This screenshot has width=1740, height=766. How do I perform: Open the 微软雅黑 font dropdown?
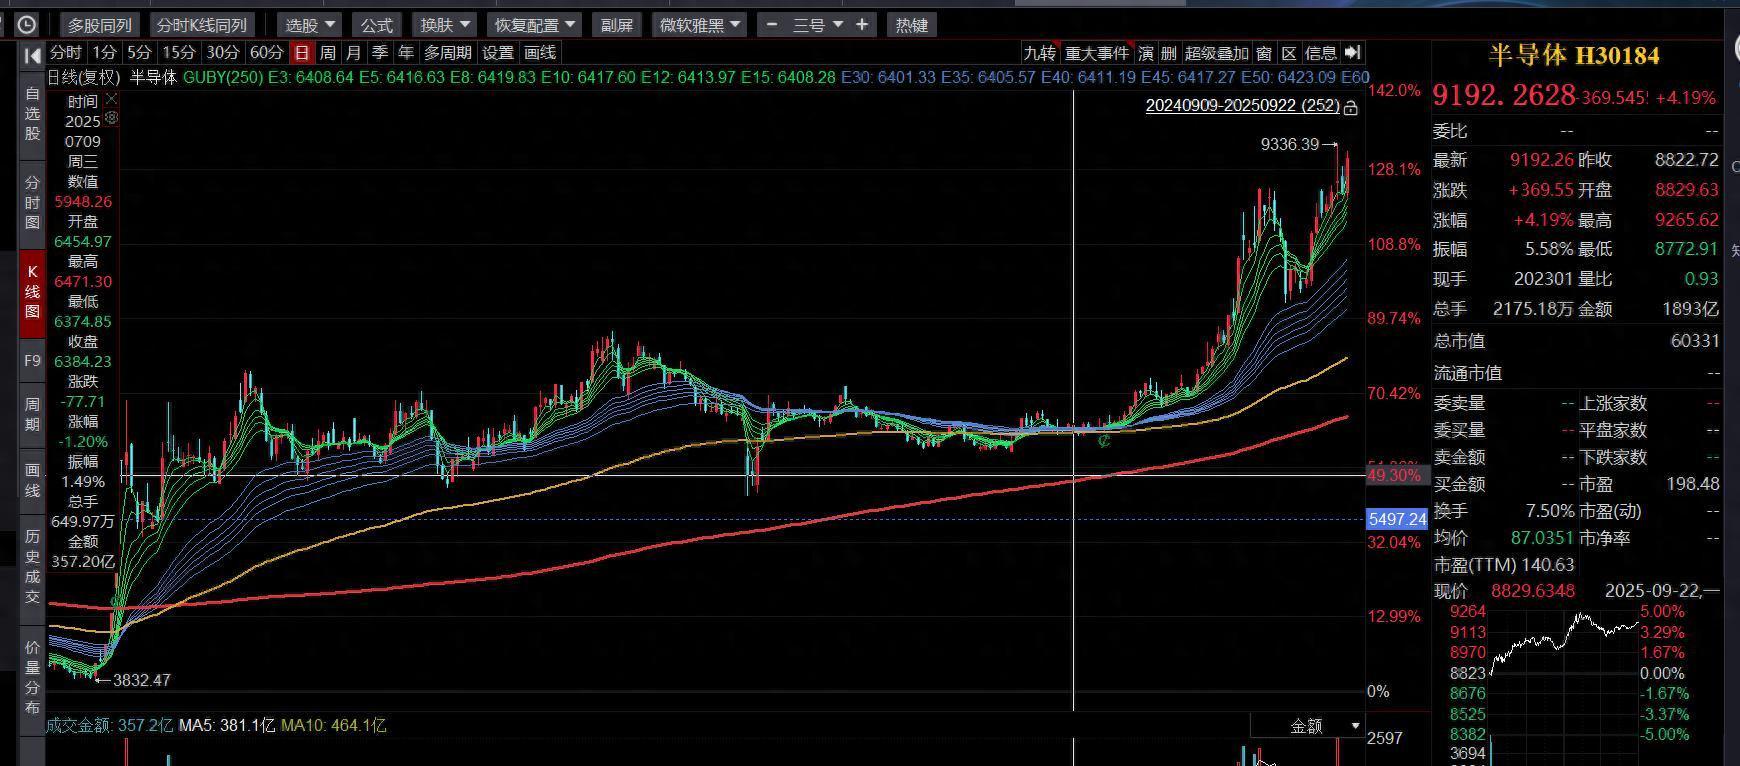[700, 25]
